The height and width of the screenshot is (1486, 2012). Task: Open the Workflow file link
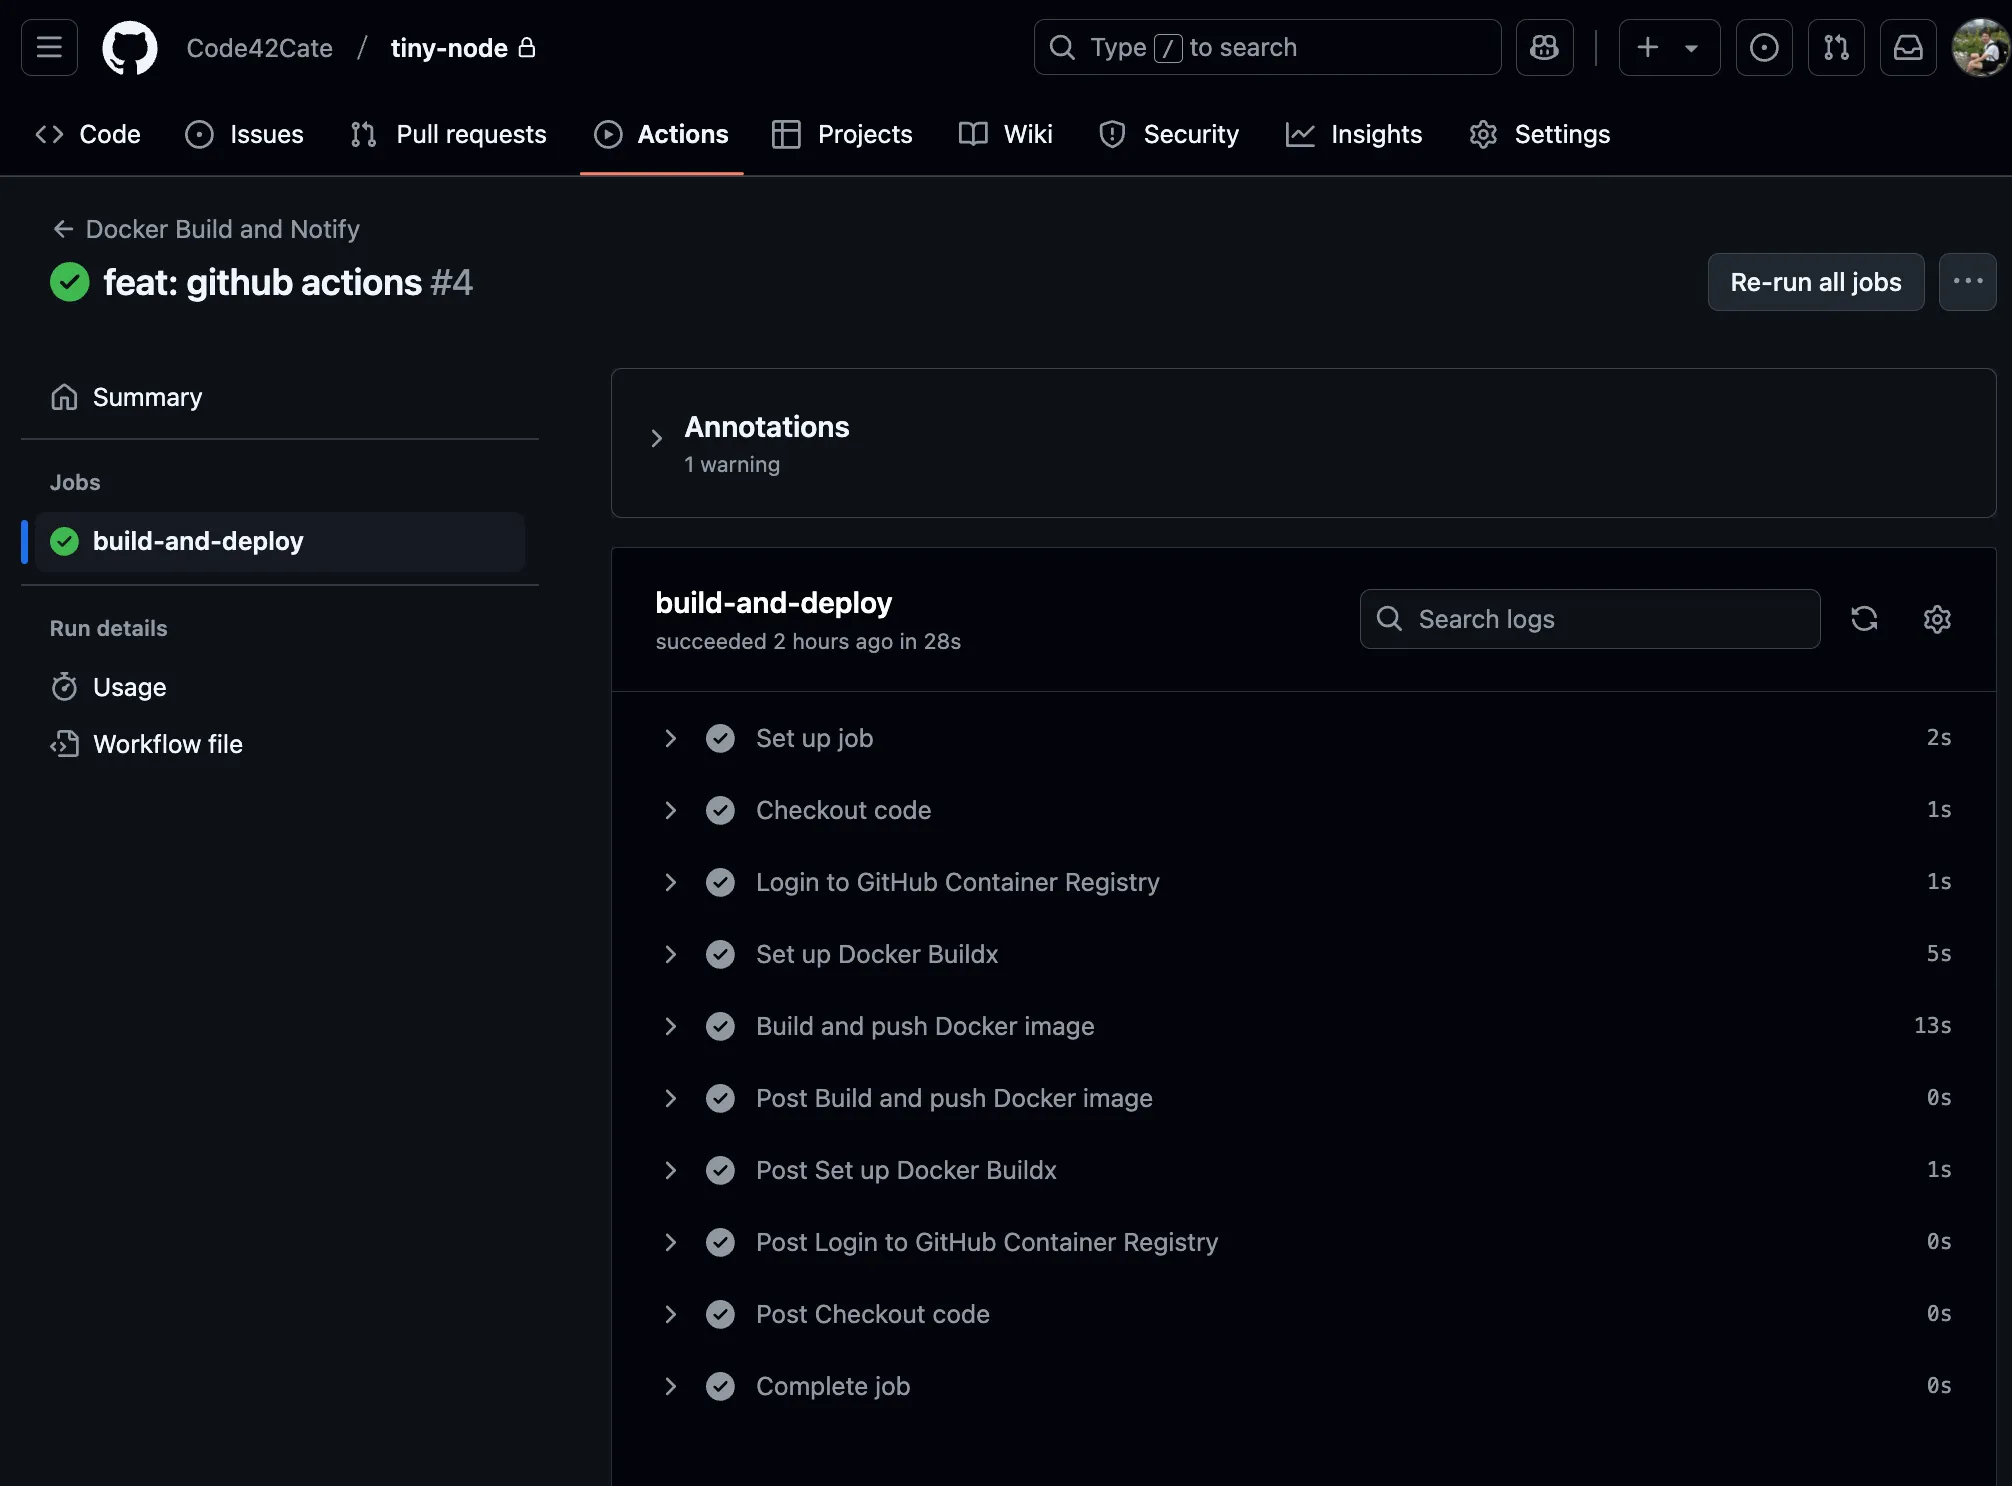167,744
